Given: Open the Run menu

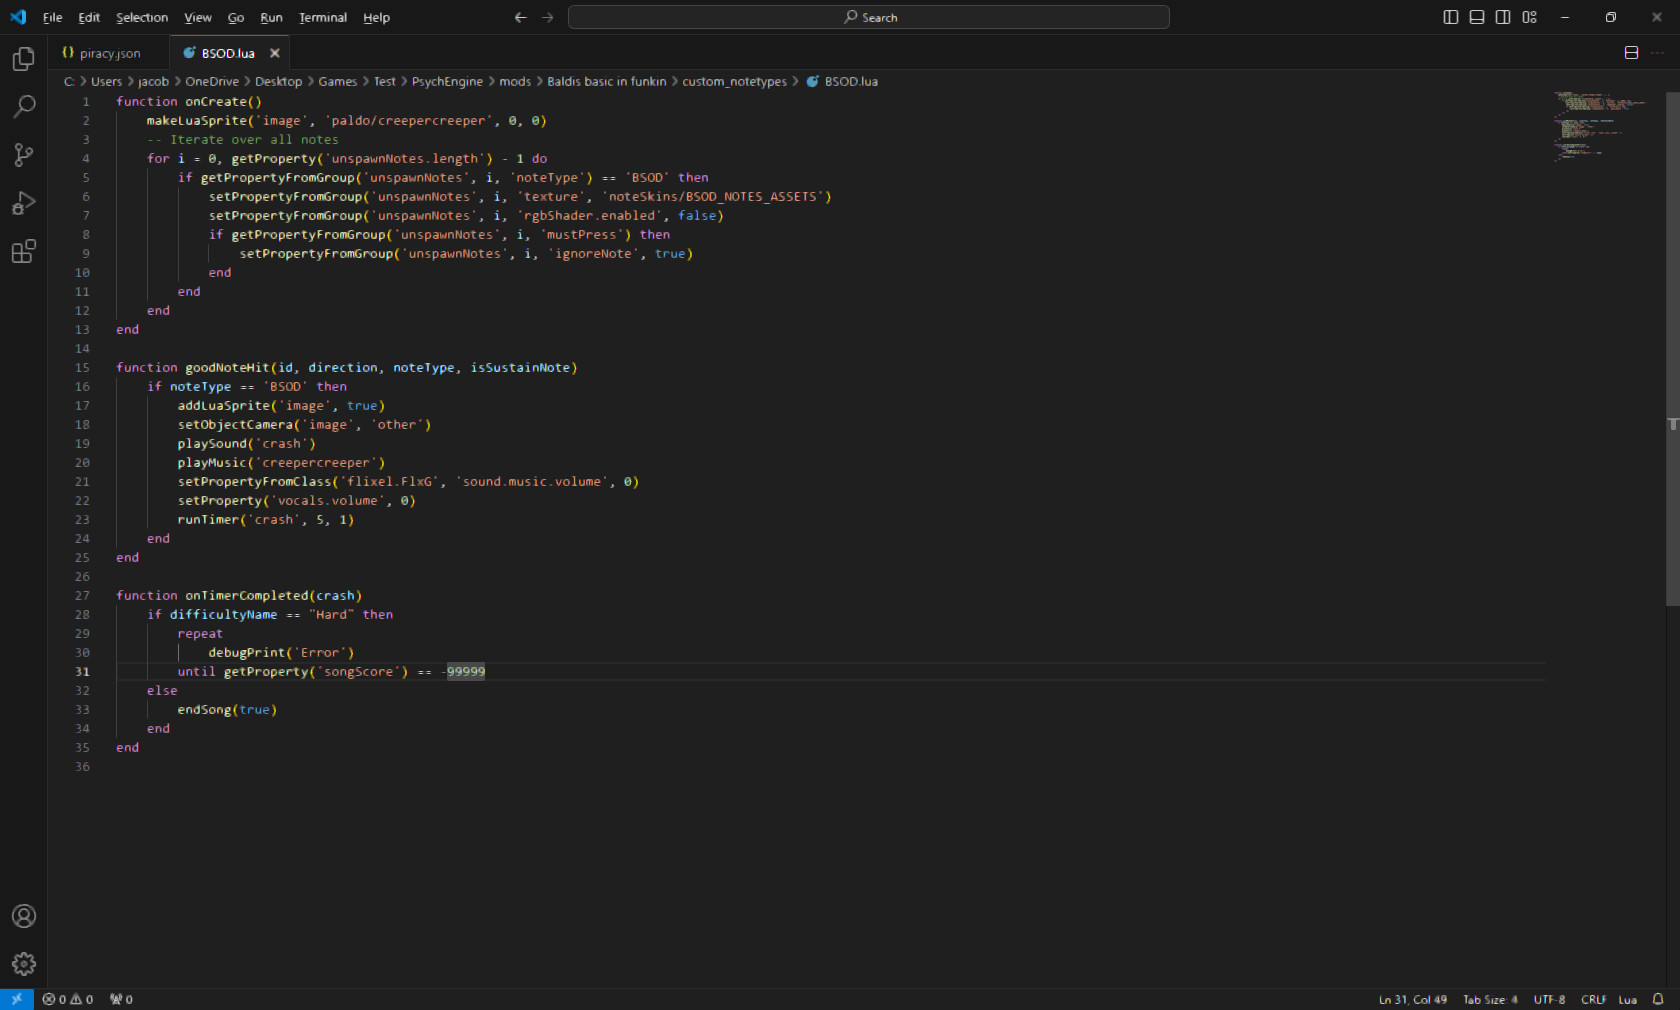Looking at the screenshot, I should coord(271,17).
